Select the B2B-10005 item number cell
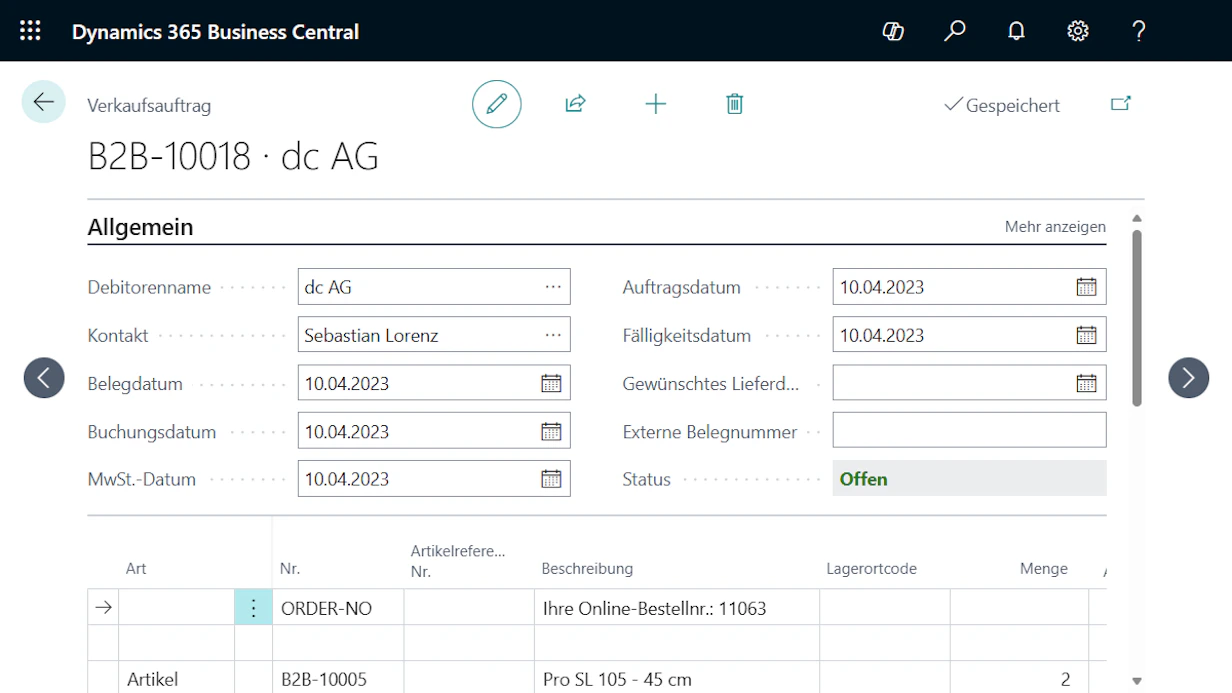1232x693 pixels. tap(338, 679)
